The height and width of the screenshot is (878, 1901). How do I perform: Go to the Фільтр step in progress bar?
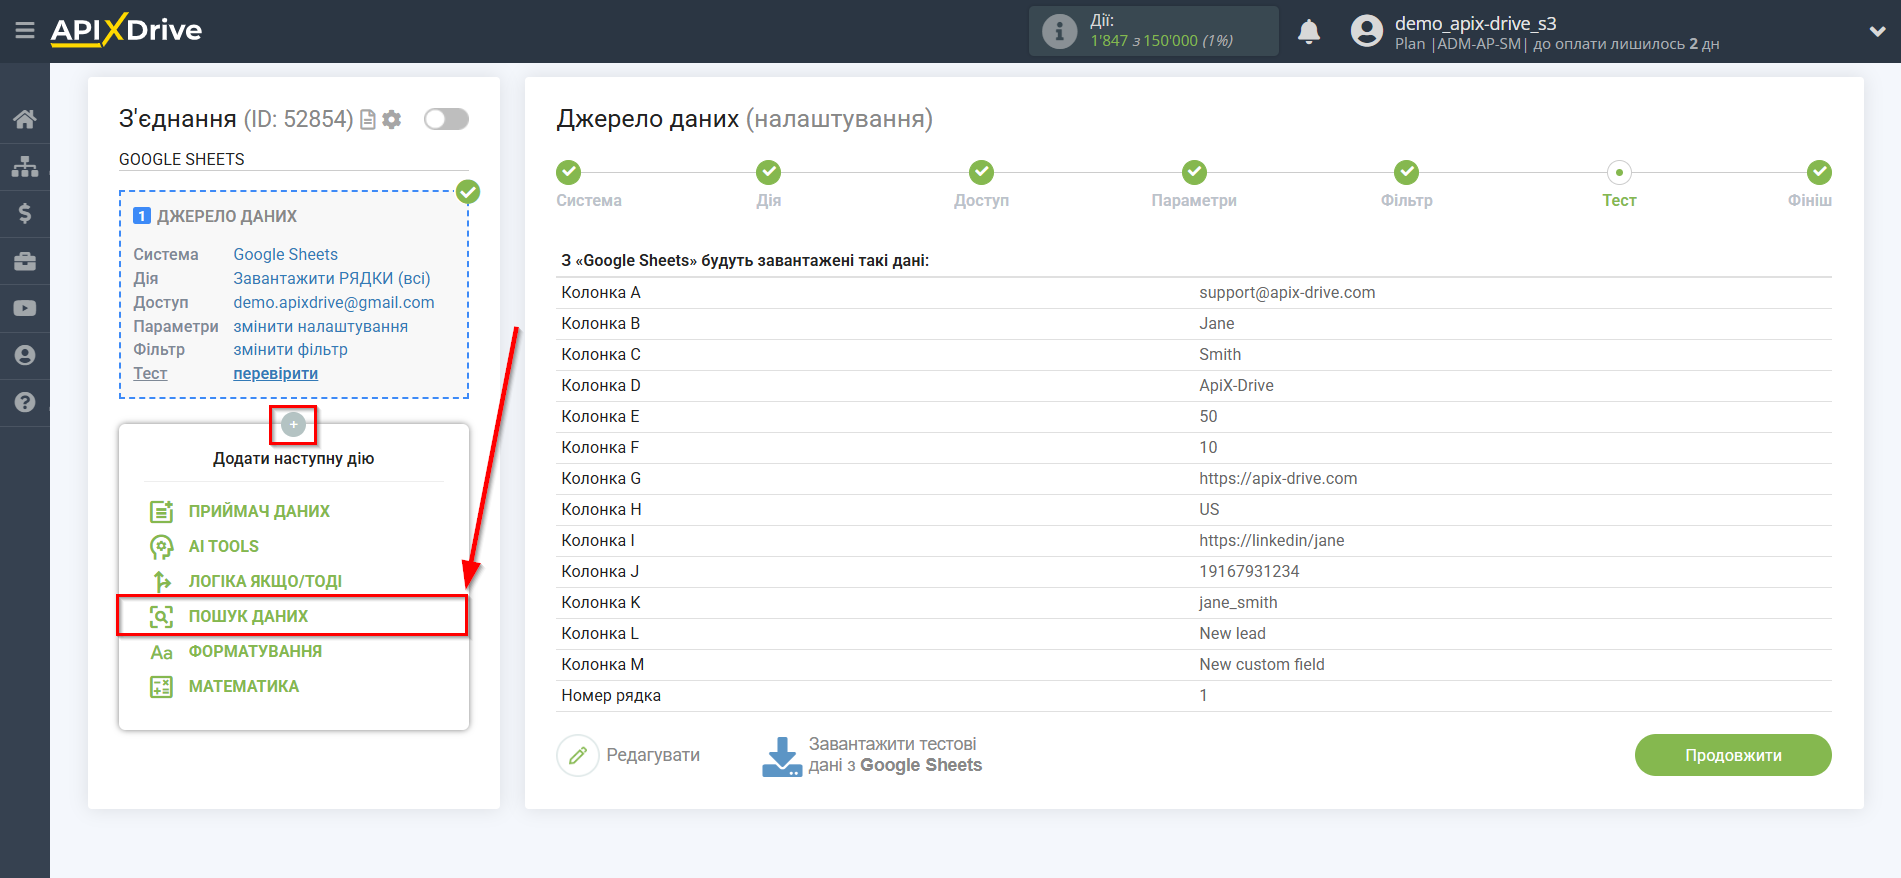1406,173
